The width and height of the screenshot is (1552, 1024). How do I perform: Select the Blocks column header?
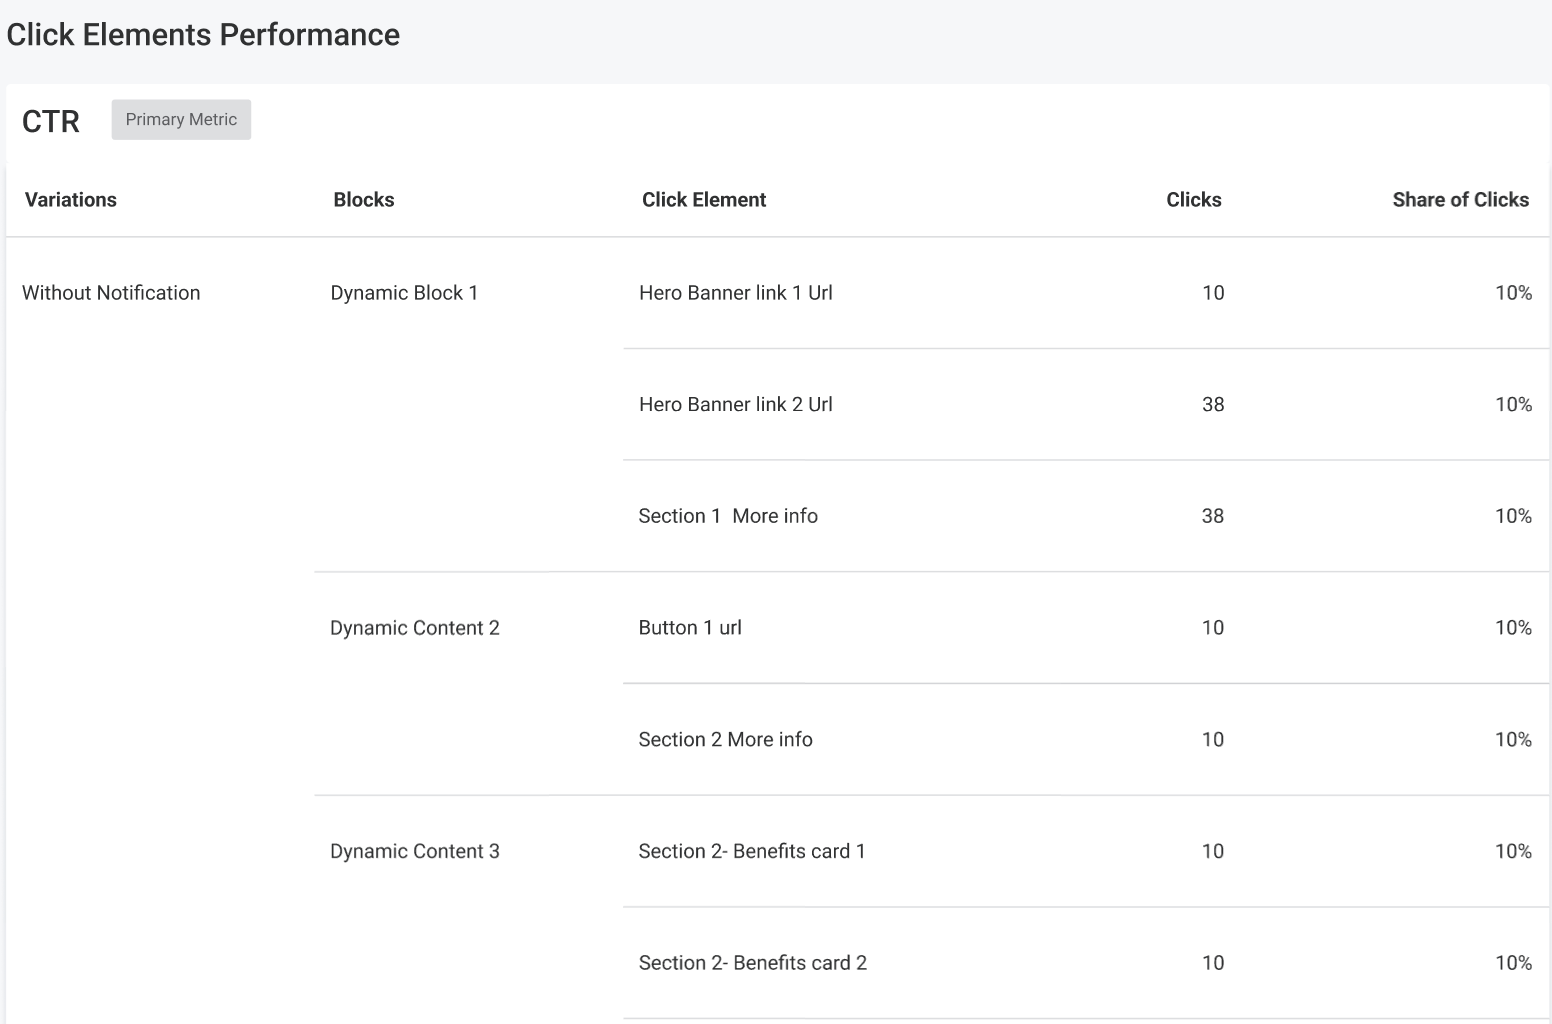click(364, 199)
